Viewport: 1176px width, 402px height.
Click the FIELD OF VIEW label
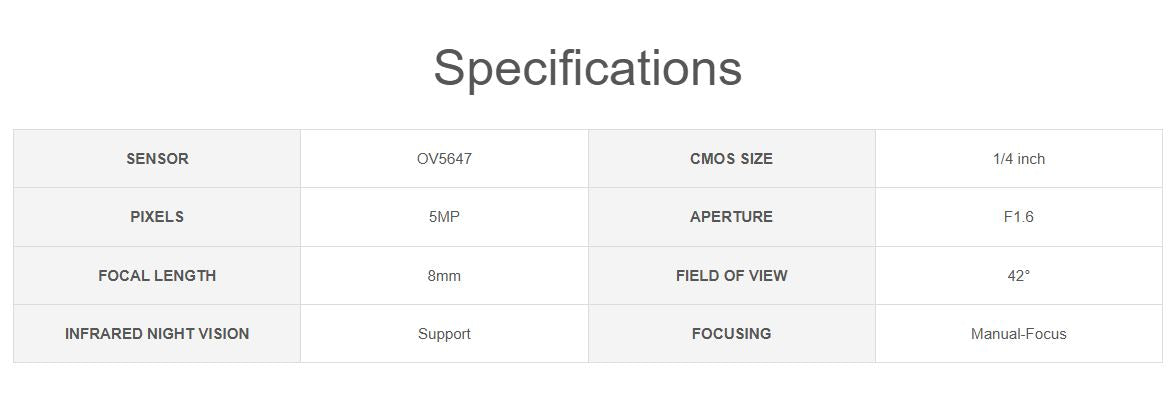point(731,276)
